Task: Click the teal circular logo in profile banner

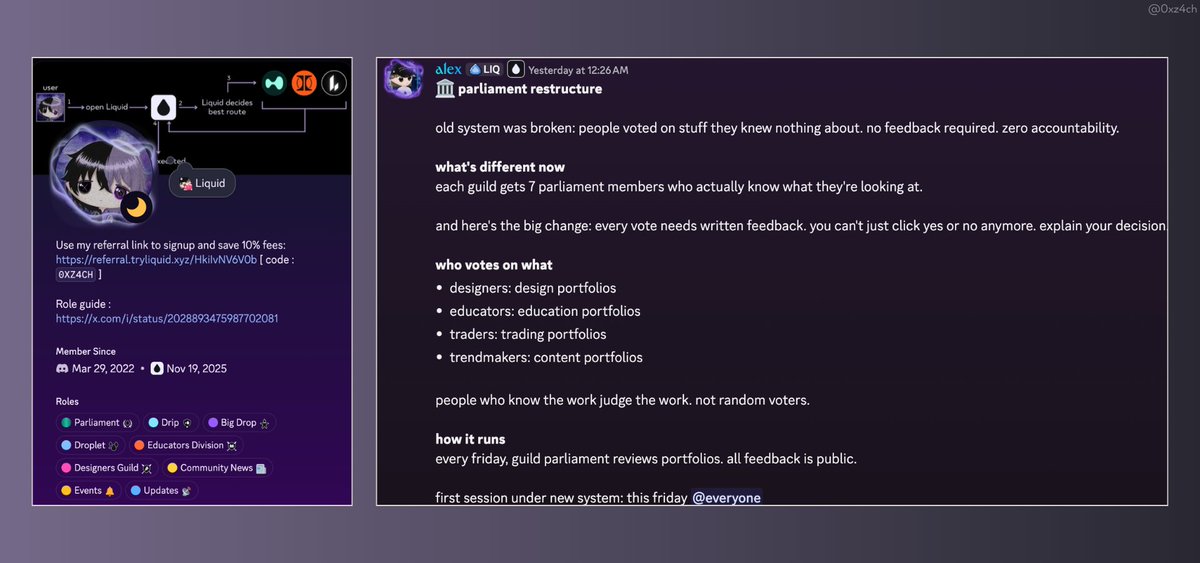Action: [274, 83]
